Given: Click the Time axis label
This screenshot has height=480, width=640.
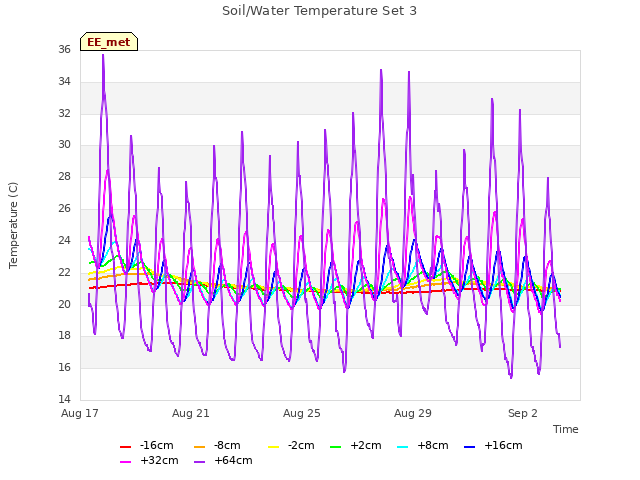Looking at the screenshot, I should 566,429.
